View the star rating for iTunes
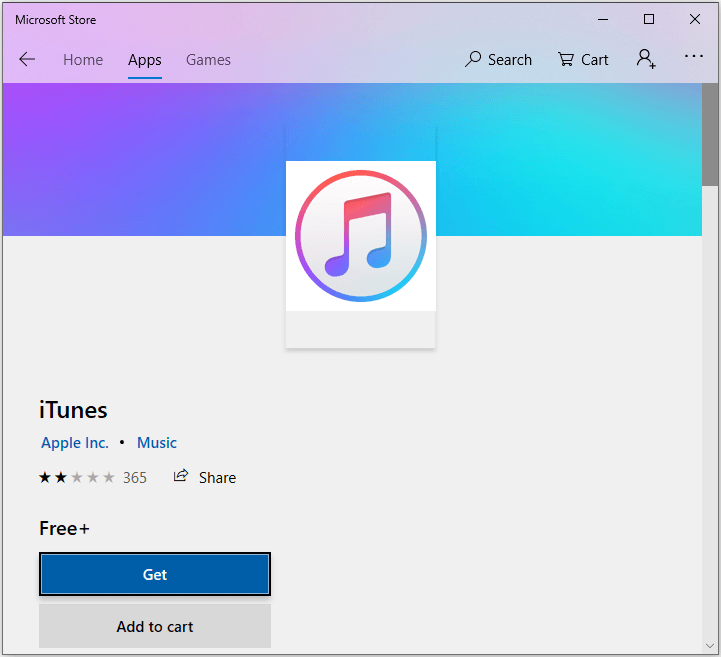 pyautogui.click(x=77, y=478)
